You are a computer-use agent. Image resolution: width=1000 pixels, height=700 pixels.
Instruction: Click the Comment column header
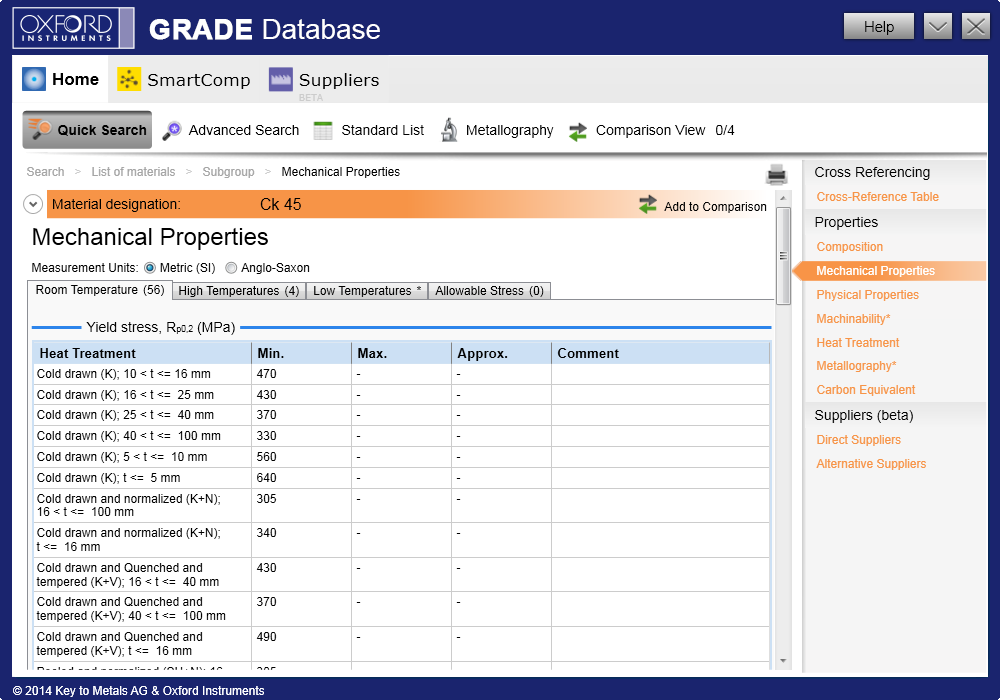(x=661, y=353)
